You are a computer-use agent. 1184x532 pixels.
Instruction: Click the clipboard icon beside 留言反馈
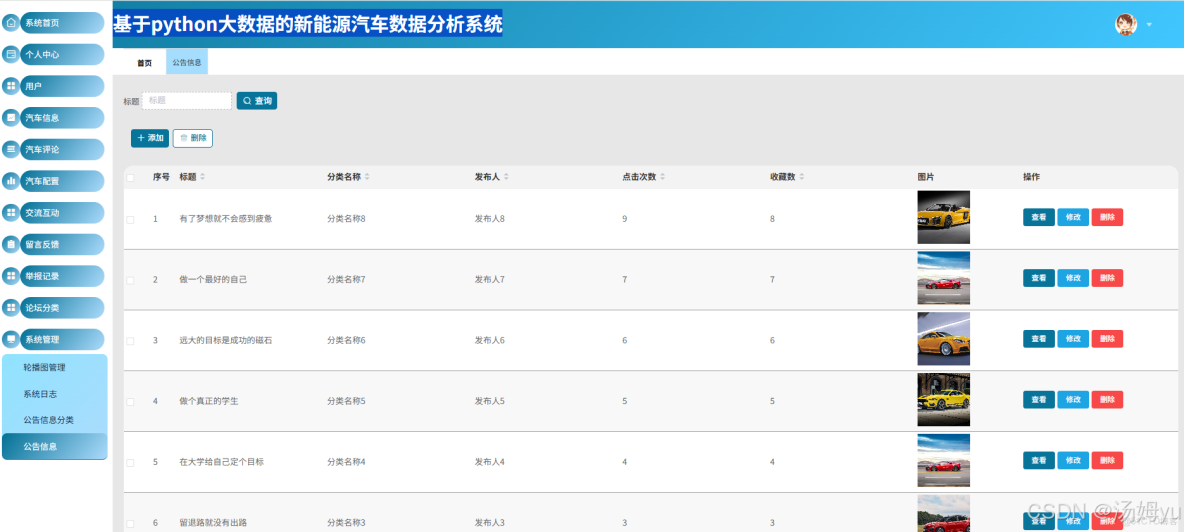pyautogui.click(x=11, y=244)
